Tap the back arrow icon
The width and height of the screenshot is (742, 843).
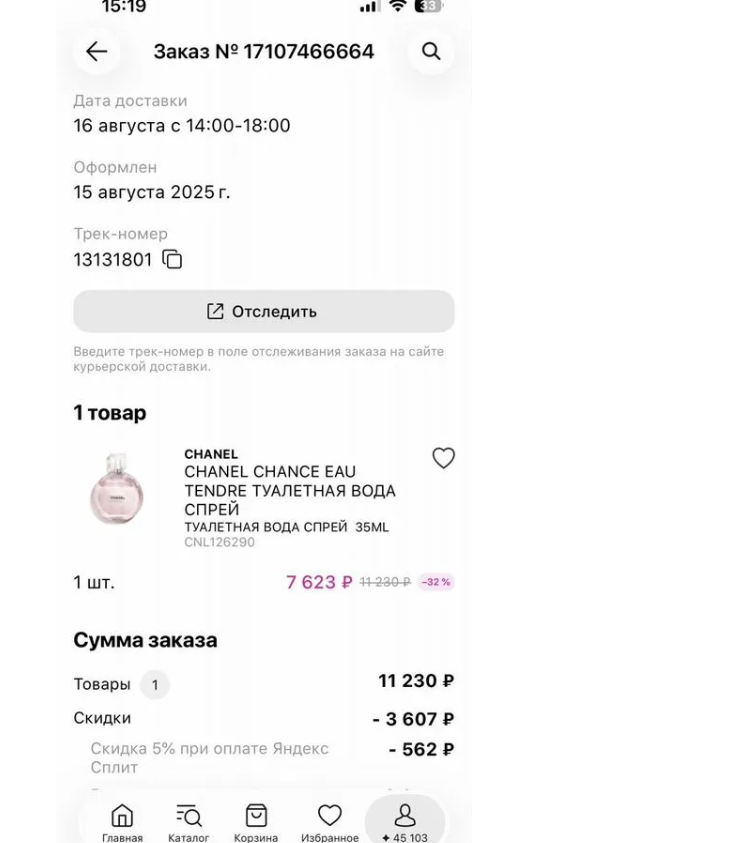click(96, 52)
